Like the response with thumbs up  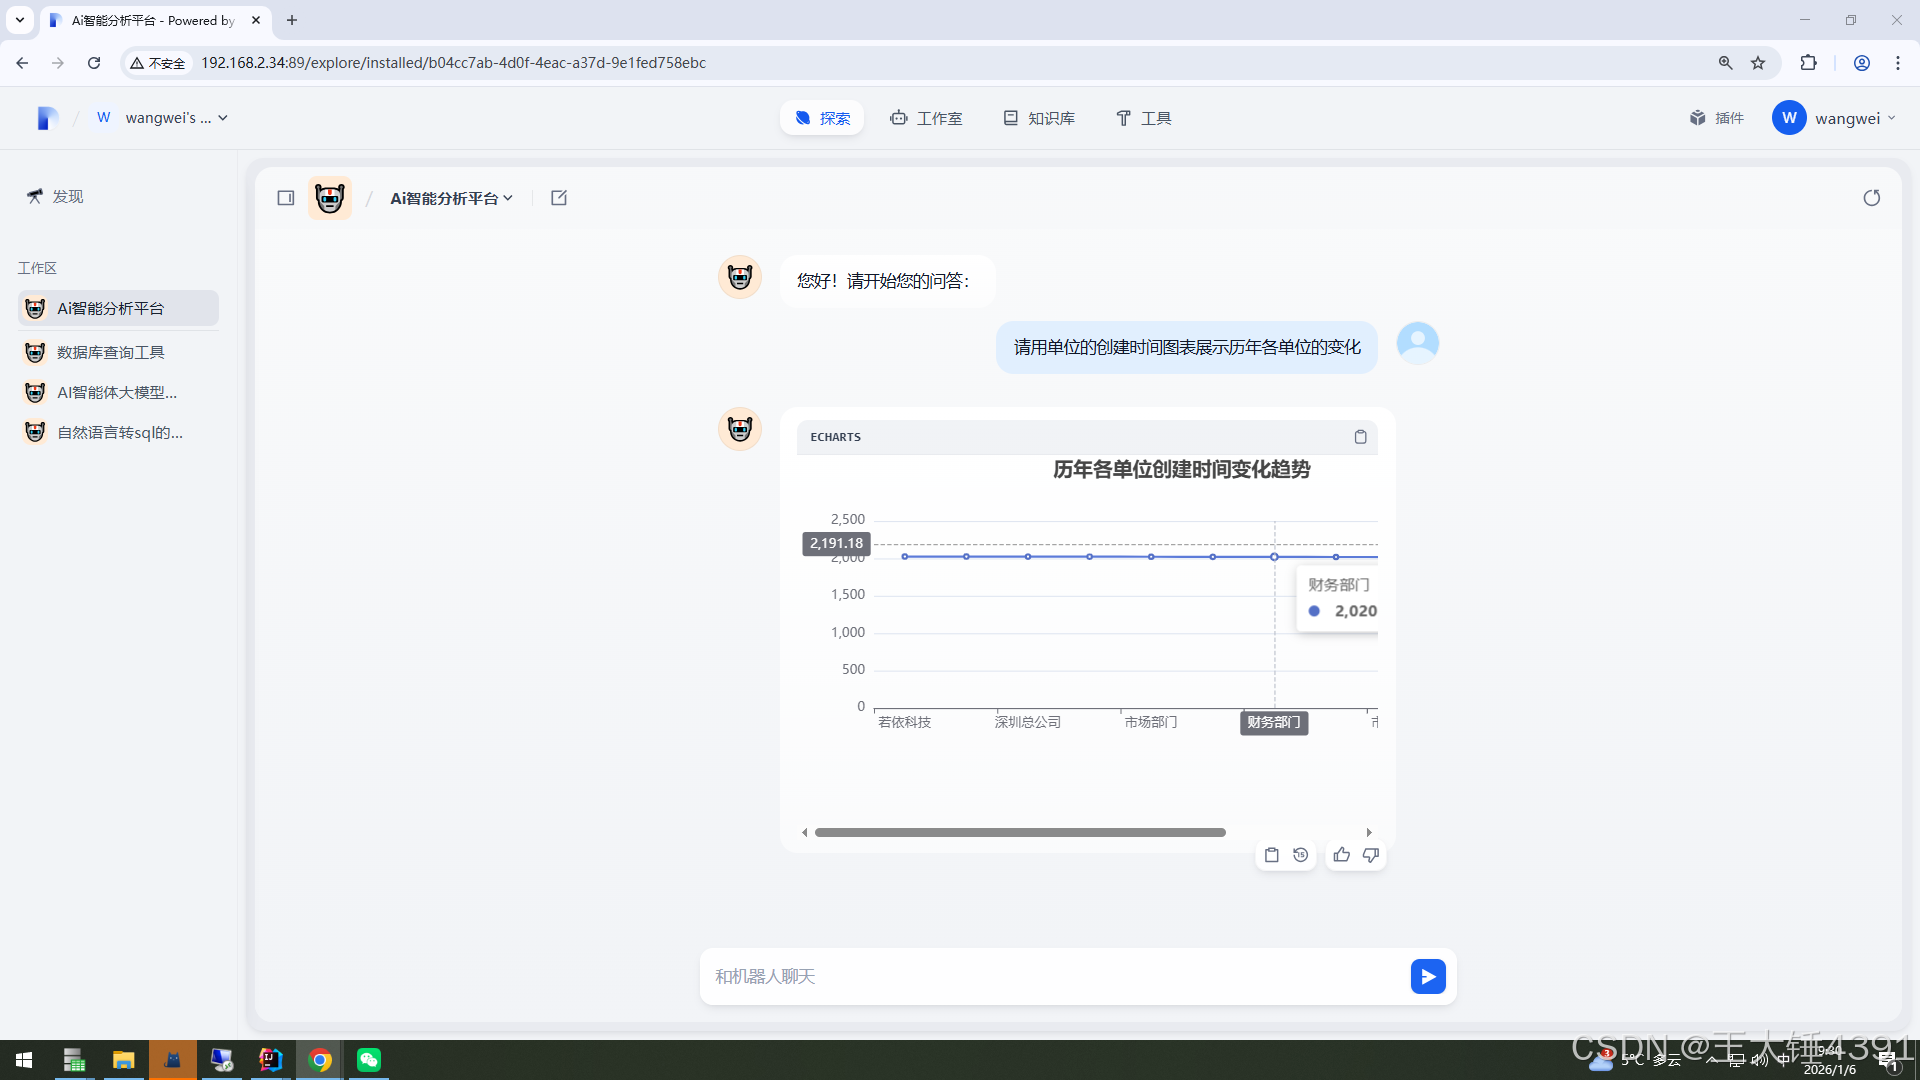pos(1341,855)
